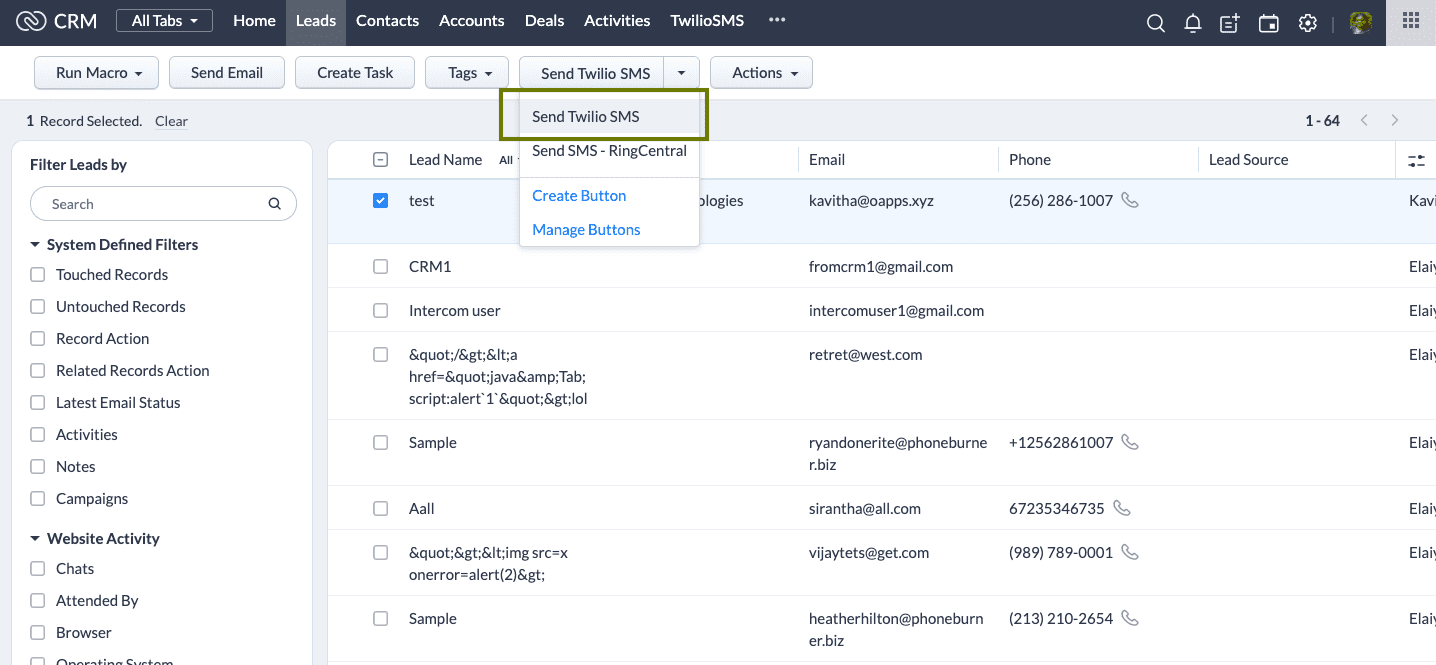Enable the Related Records Action filter
Image resolution: width=1436 pixels, height=665 pixels.
[x=38, y=370]
